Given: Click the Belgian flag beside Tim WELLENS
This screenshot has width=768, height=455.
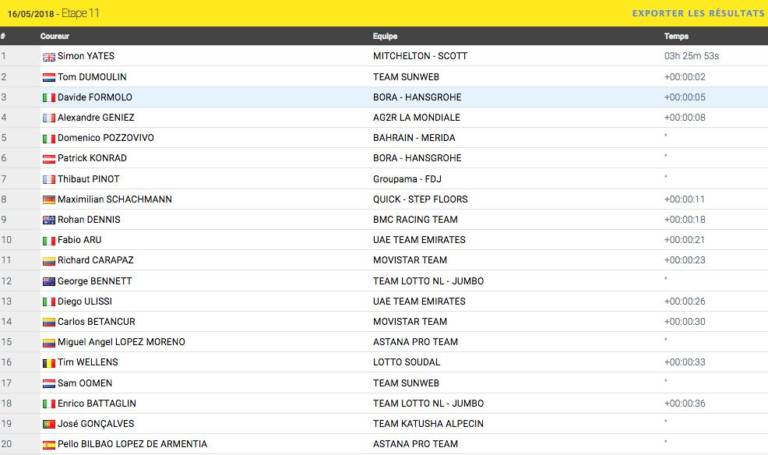Looking at the screenshot, I should click(x=49, y=363).
